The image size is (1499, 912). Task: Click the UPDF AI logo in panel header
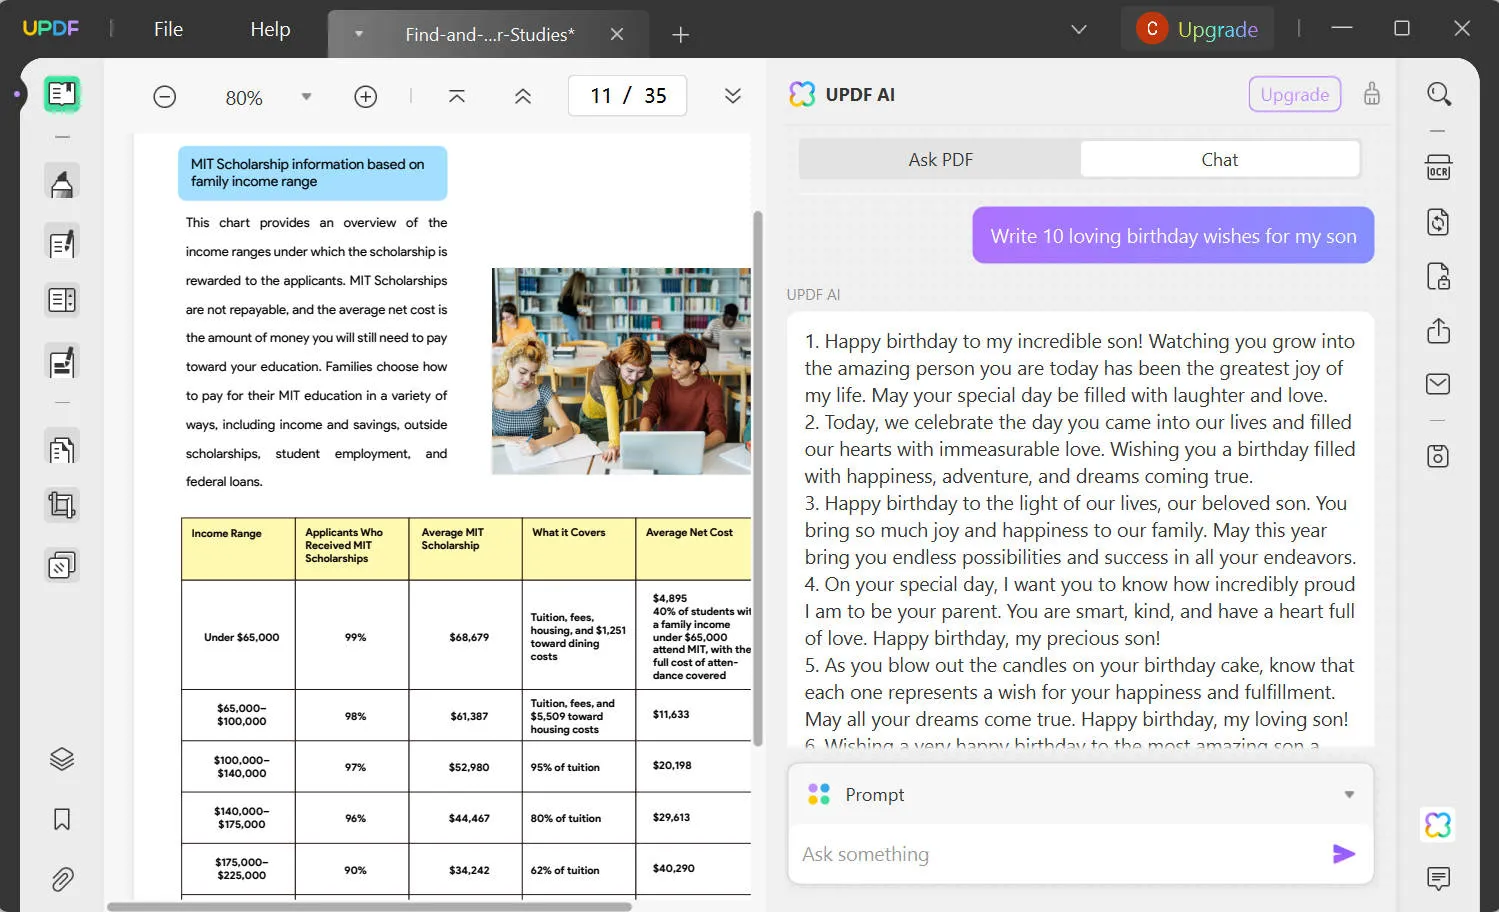802,94
